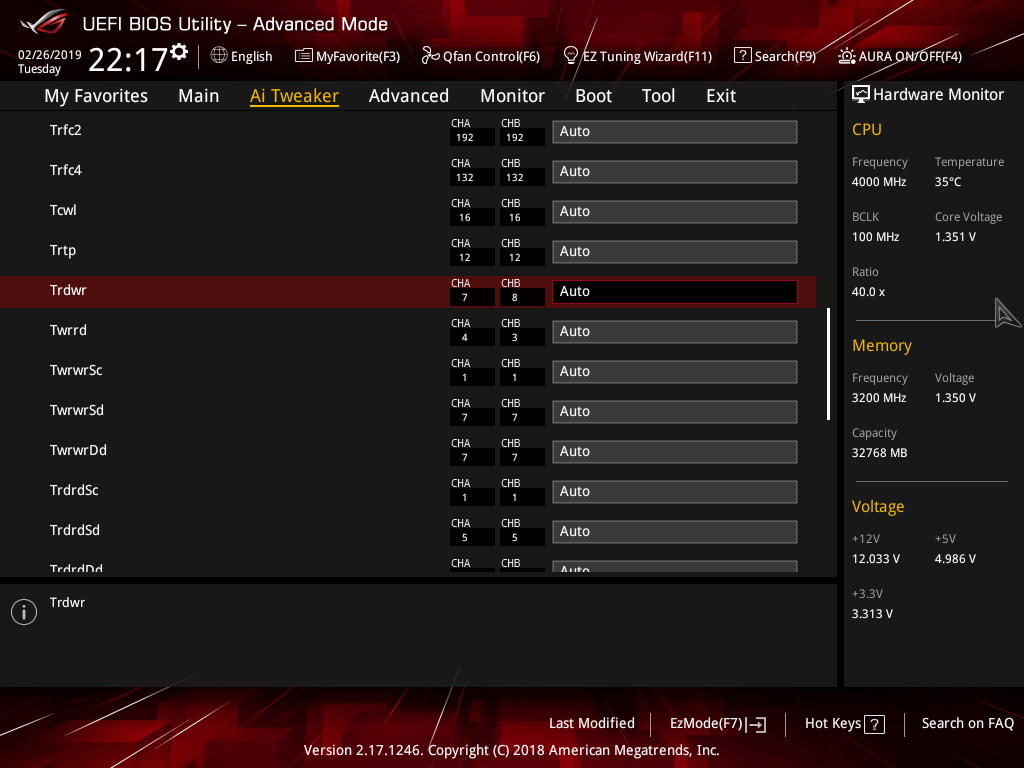Click the 22:17 clock display
Viewport: 1024px width, 768px height.
[128, 59]
